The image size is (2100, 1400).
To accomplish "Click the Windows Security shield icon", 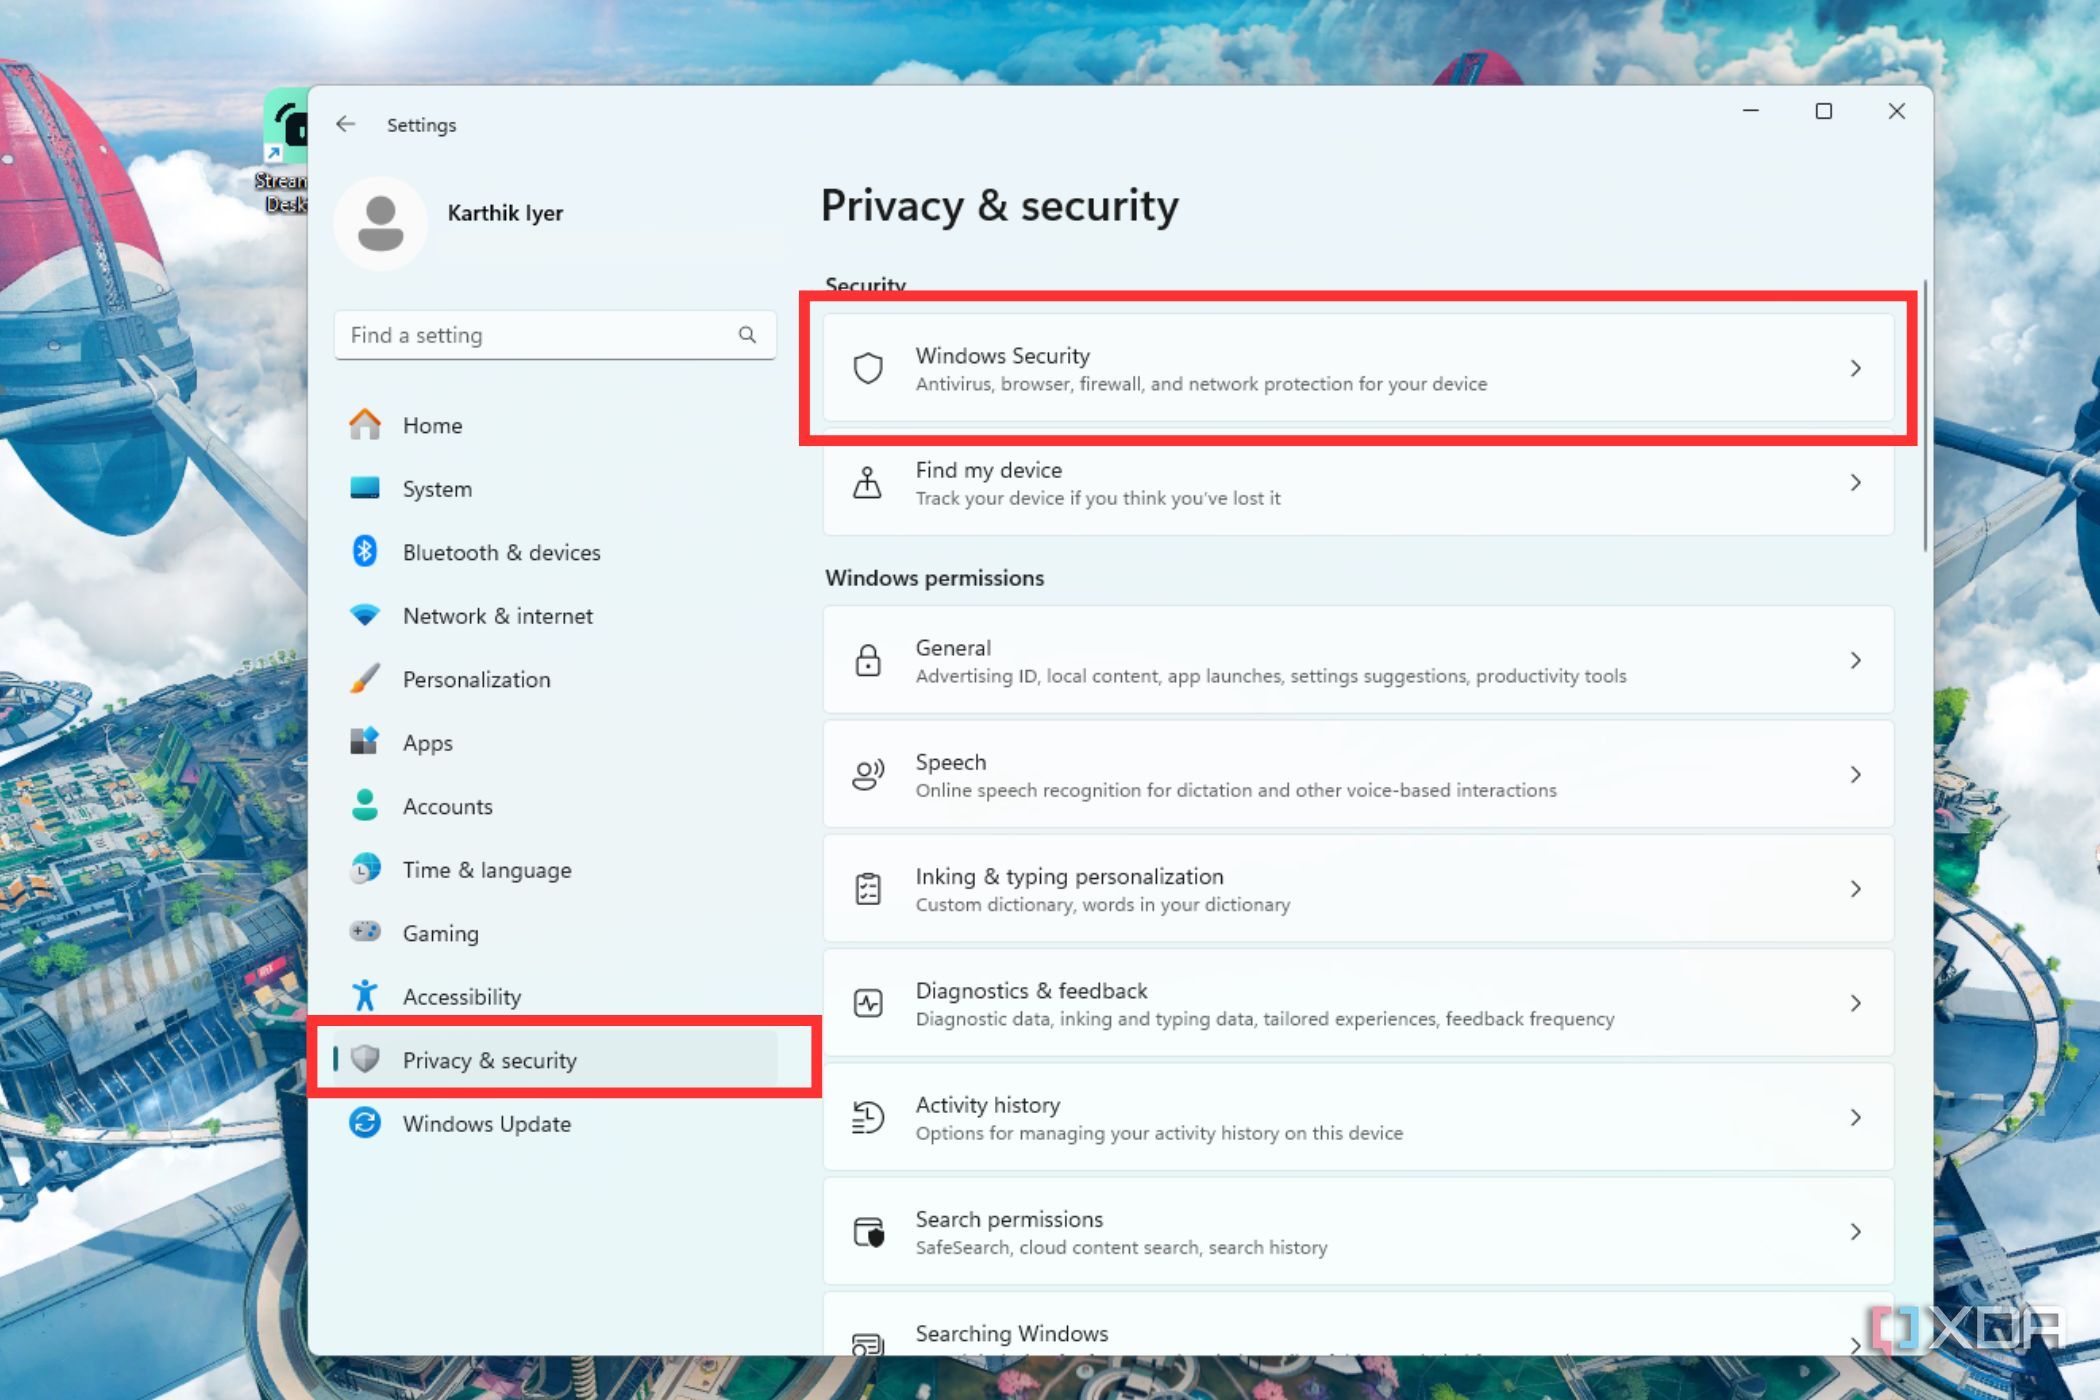I will coord(868,368).
